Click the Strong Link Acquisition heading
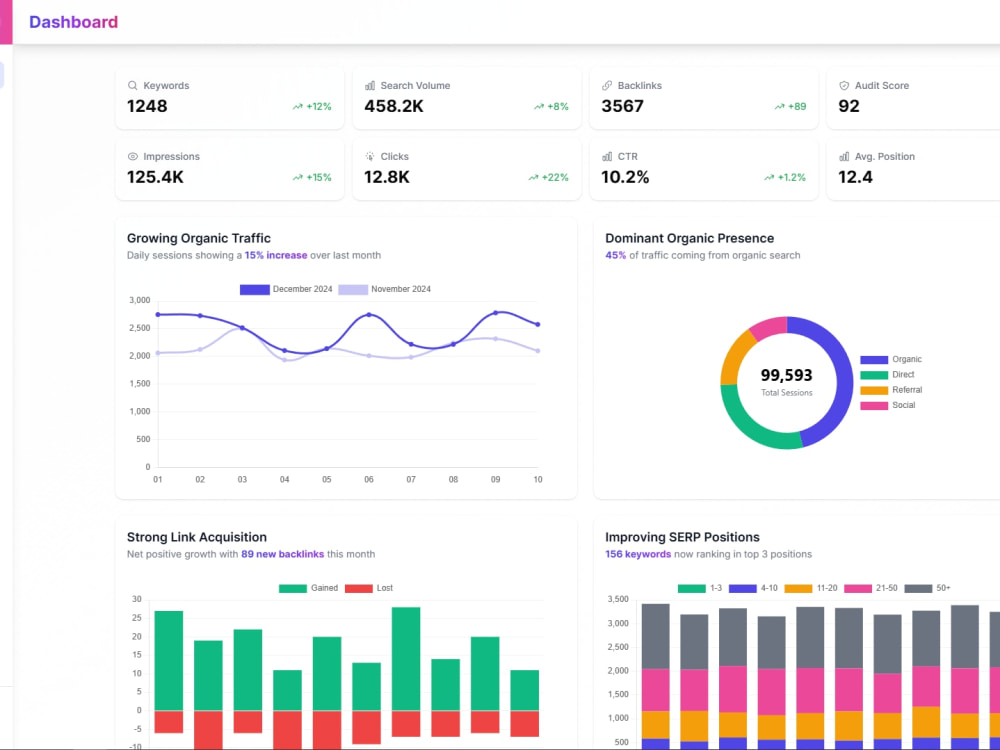The height and width of the screenshot is (750, 1000). (196, 537)
